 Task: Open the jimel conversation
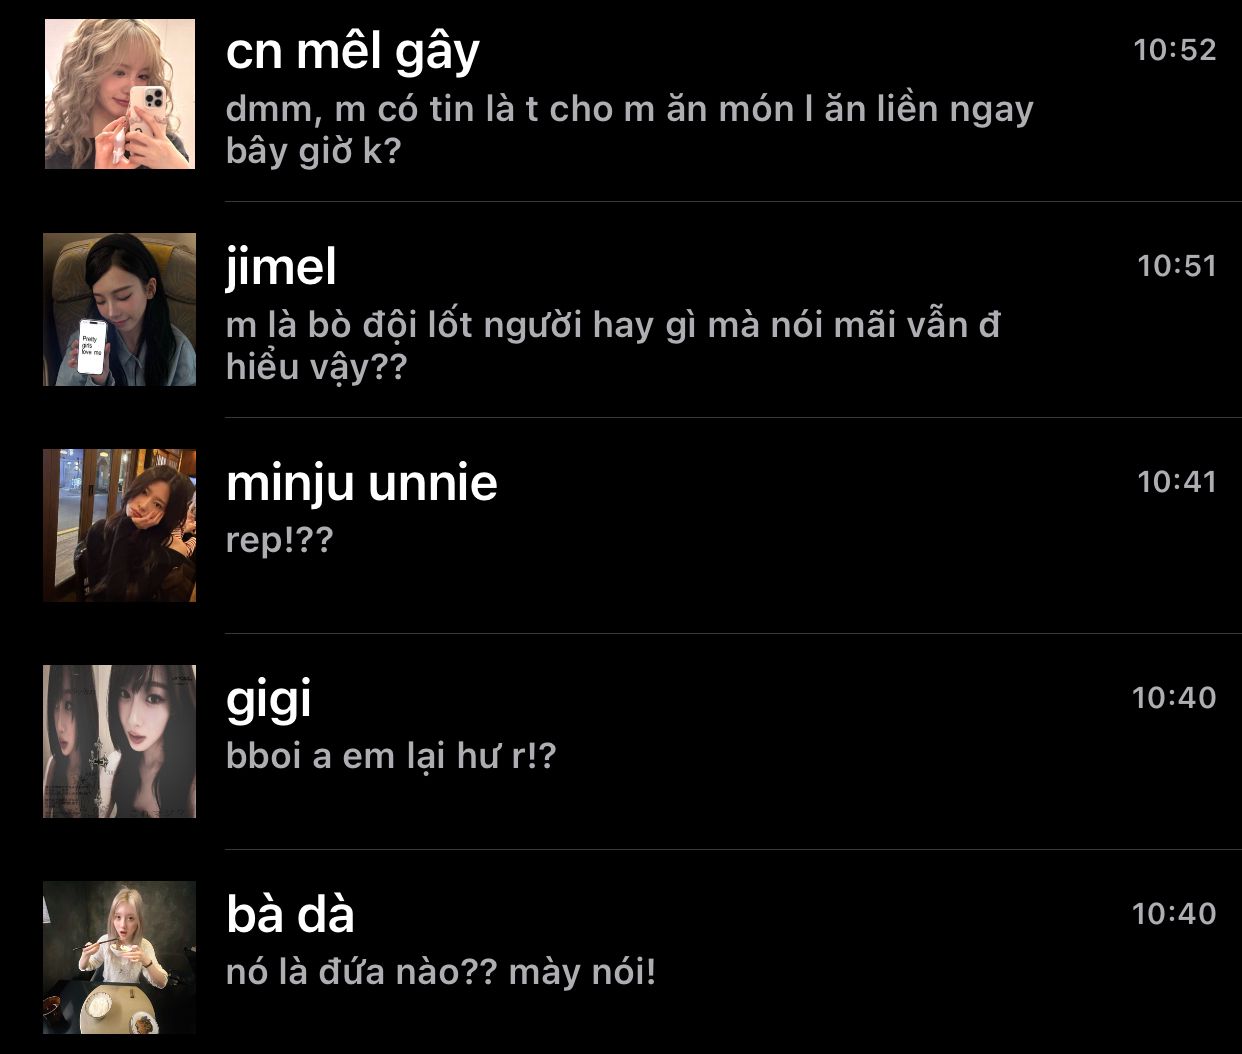tap(281, 267)
